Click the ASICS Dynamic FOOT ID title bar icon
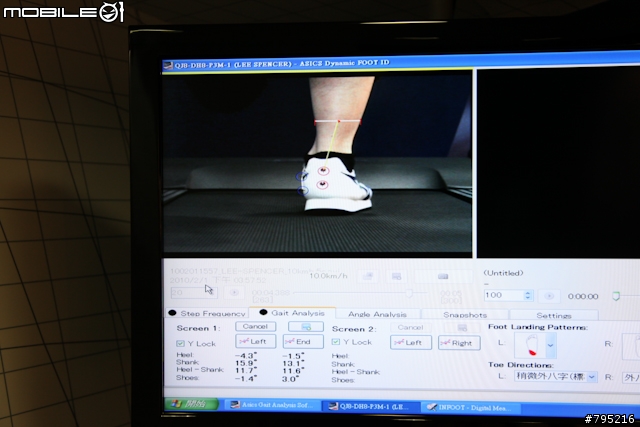This screenshot has height=427, width=640. [168, 66]
